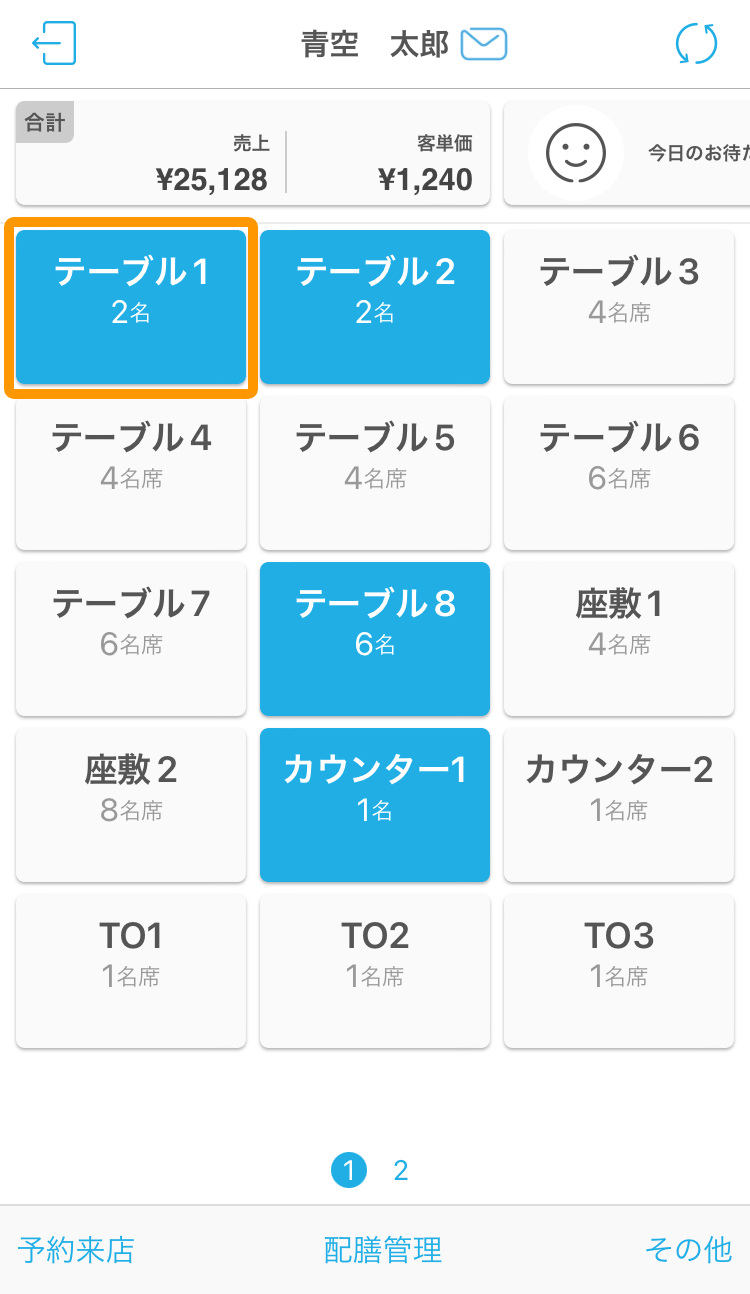Open 配膳管理 serving management

point(383,1249)
